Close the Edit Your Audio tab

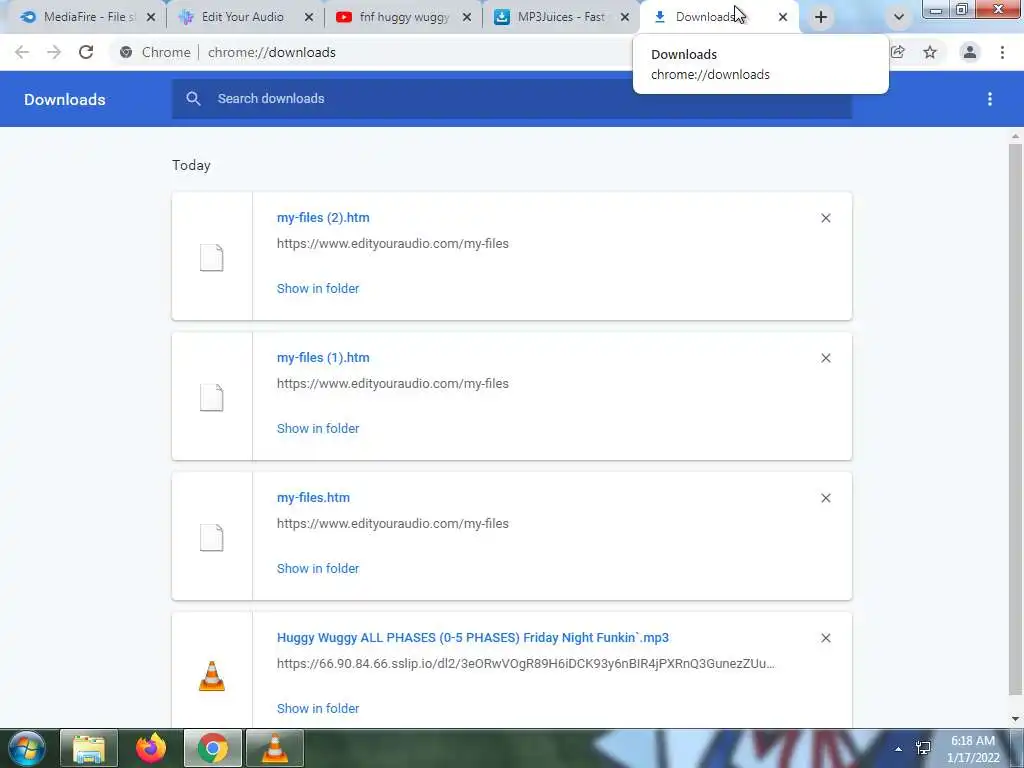309,17
